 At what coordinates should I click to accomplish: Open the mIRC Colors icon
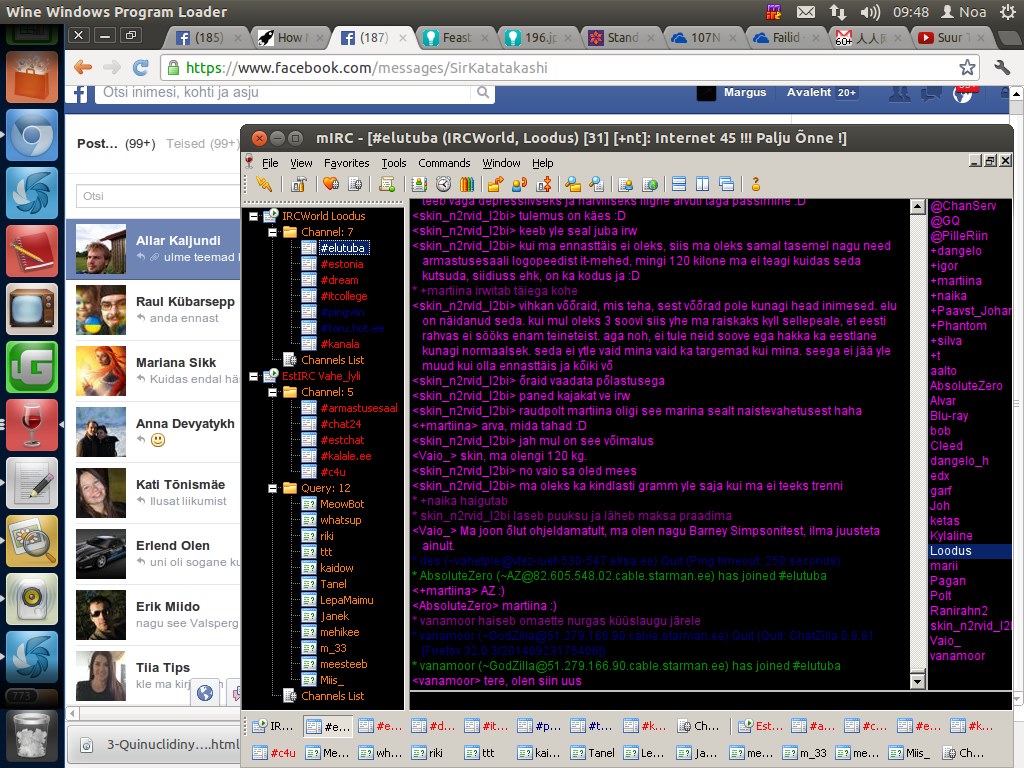click(466, 185)
